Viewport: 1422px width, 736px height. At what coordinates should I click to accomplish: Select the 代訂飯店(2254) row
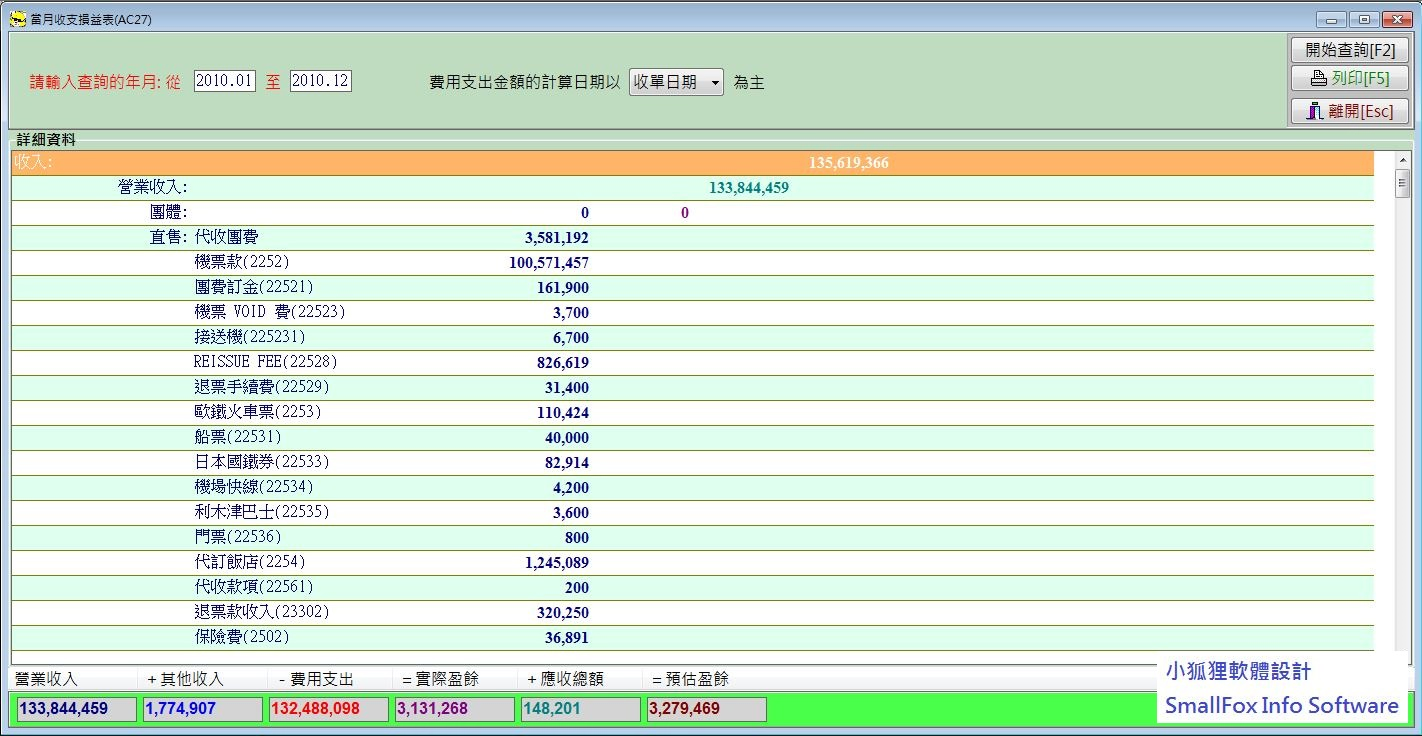click(x=692, y=563)
